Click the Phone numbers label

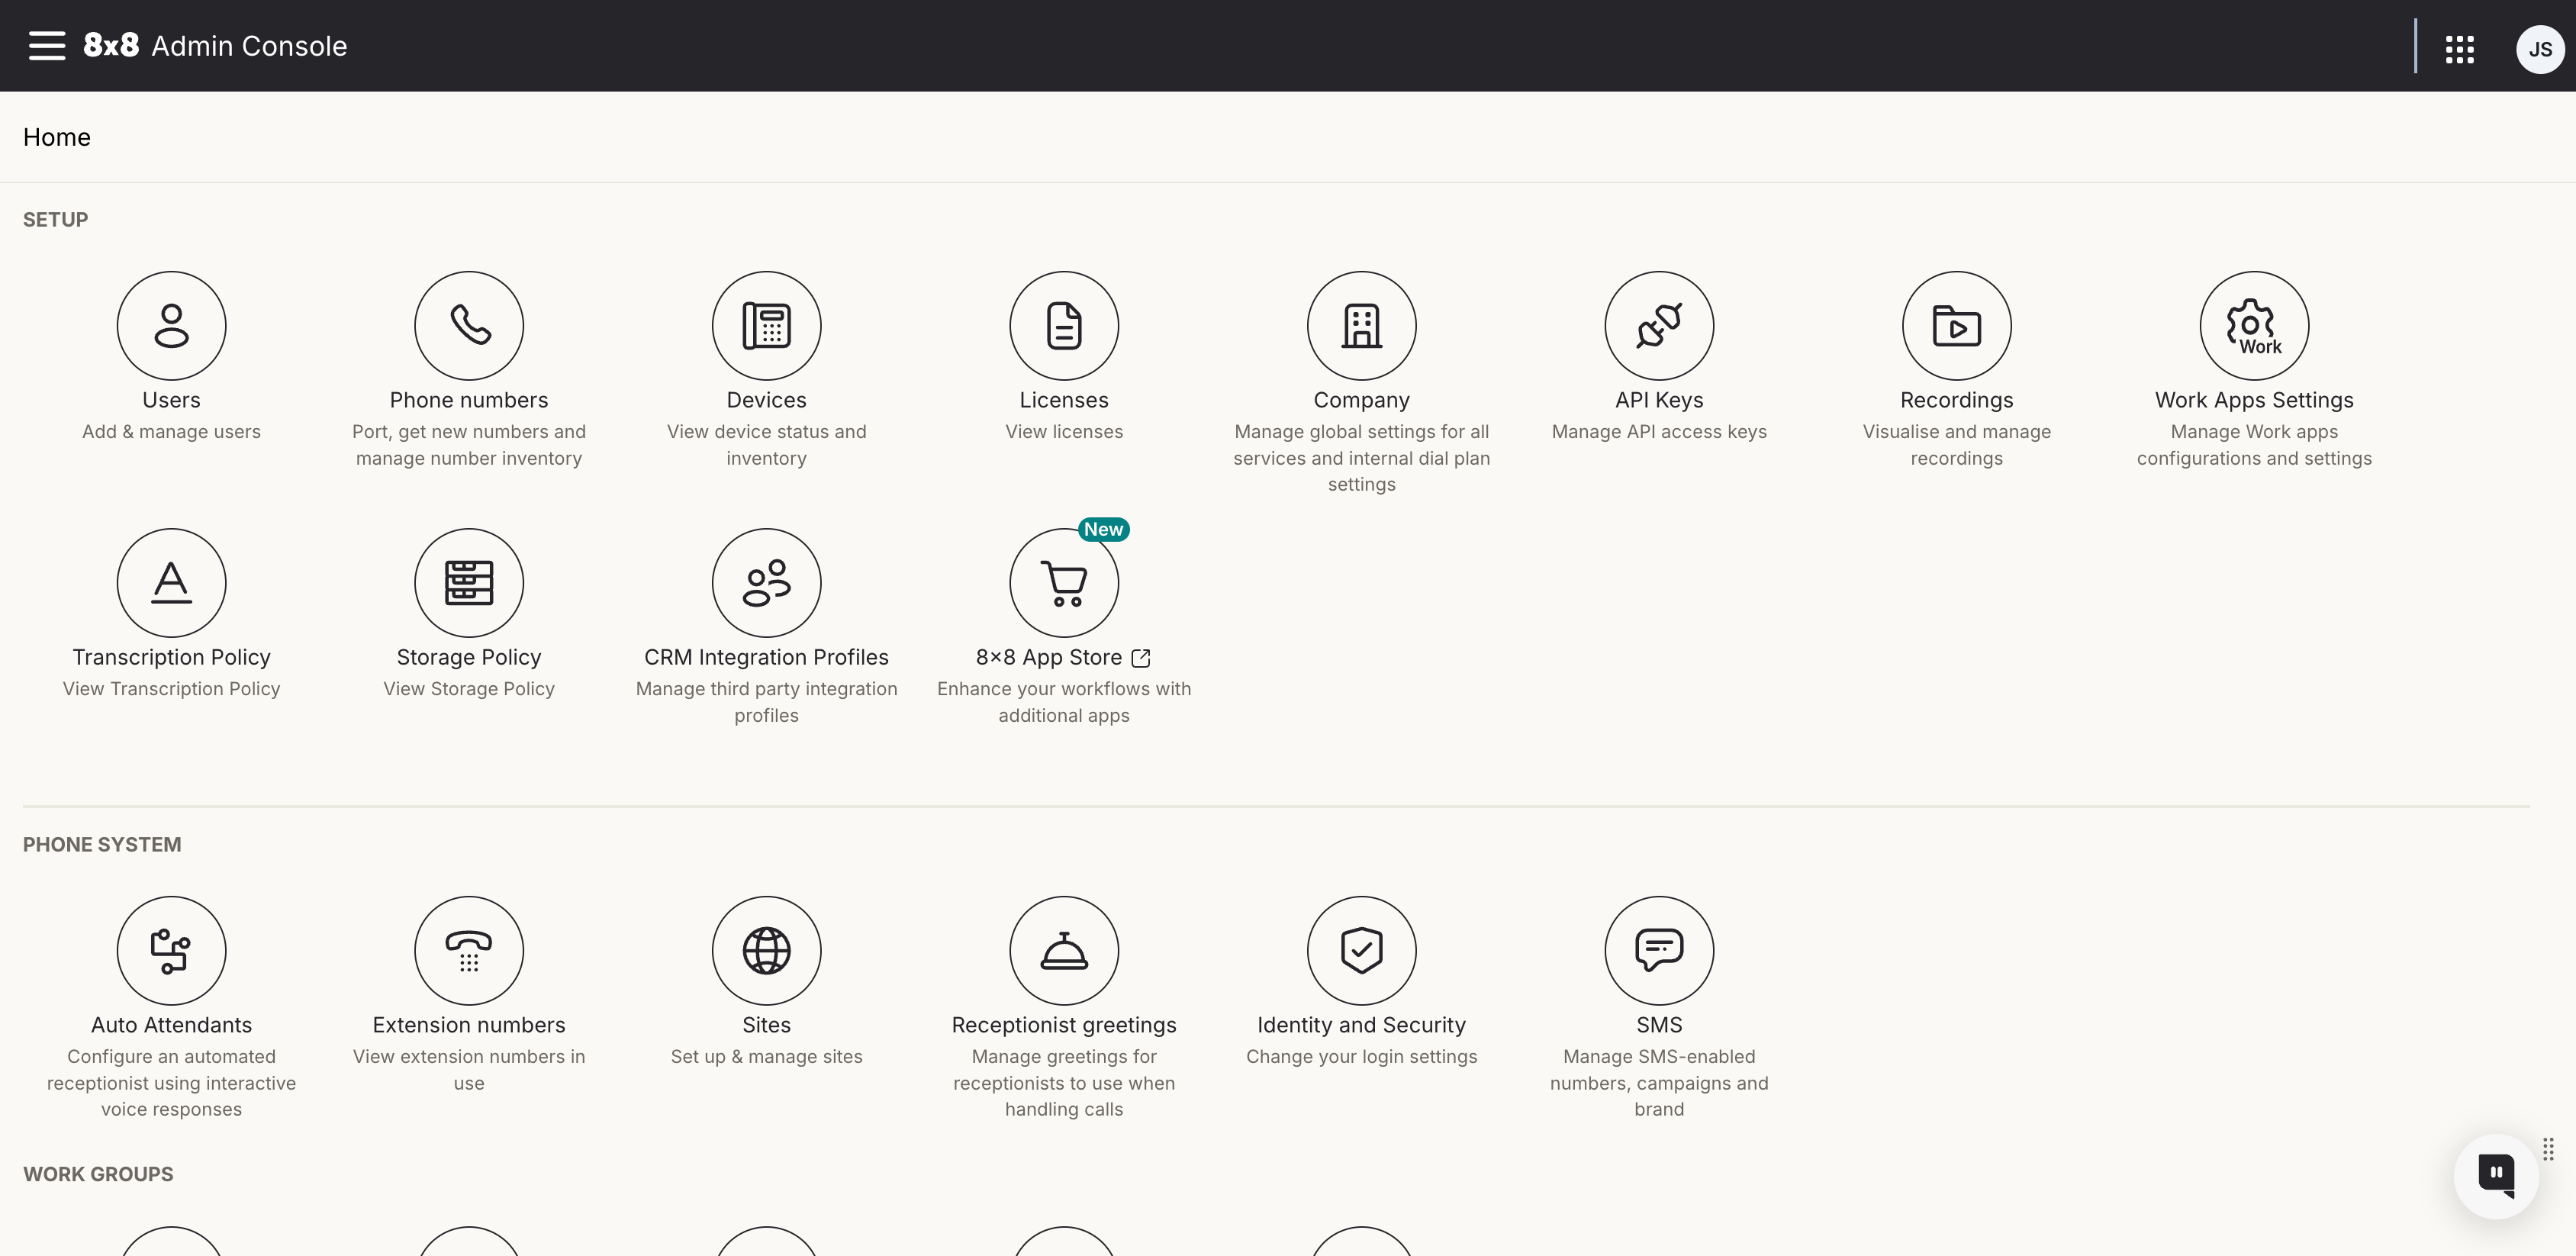click(469, 400)
